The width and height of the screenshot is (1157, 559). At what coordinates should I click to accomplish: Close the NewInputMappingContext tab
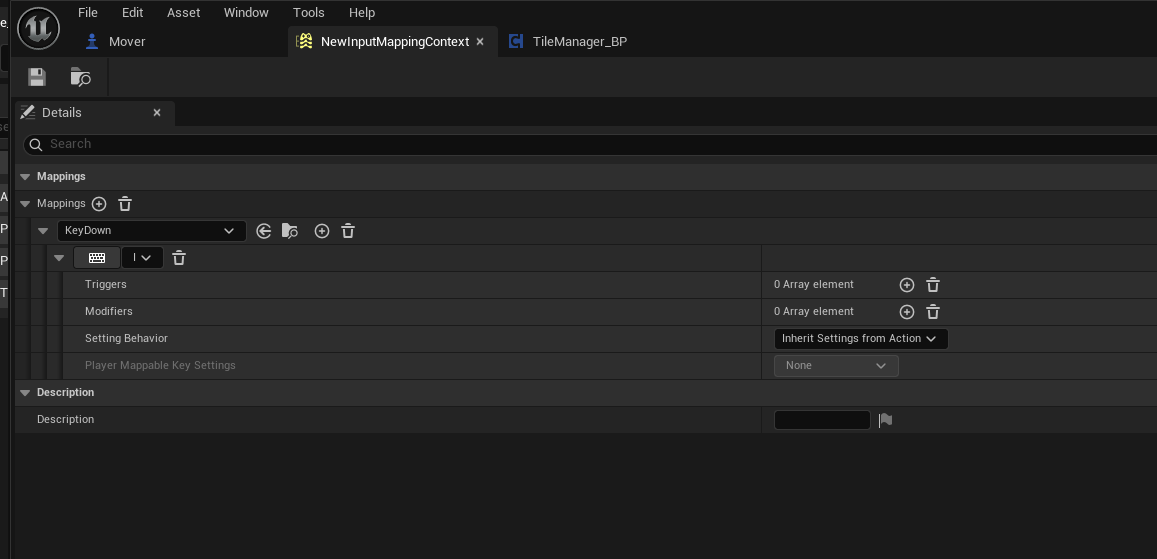point(480,42)
